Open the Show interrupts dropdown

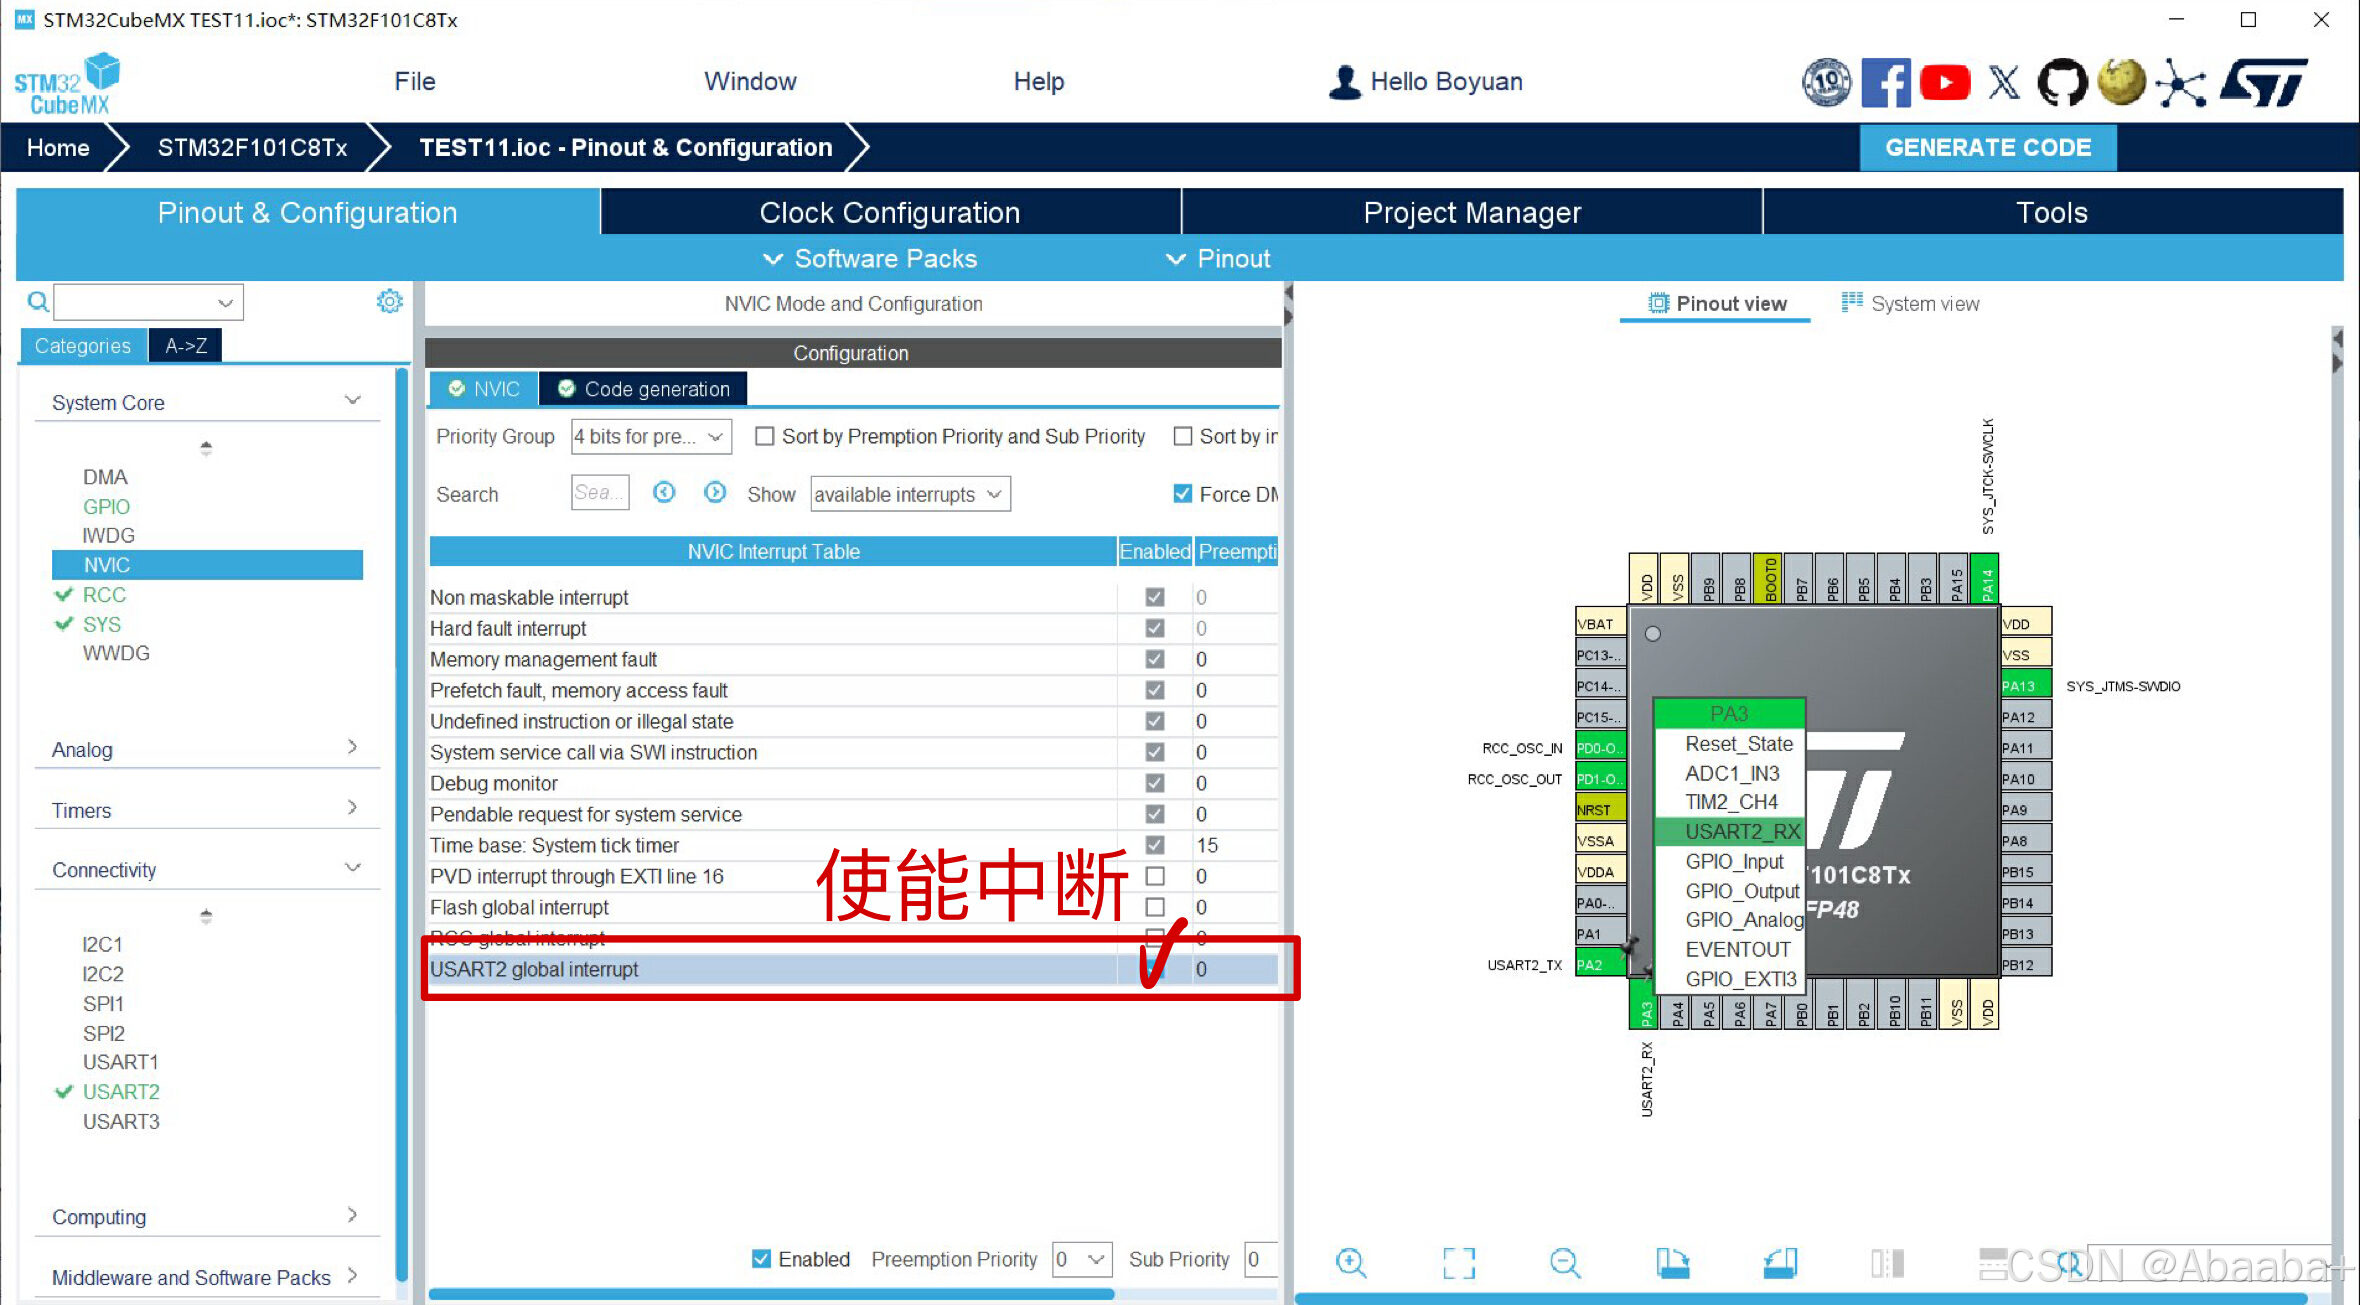pos(909,493)
